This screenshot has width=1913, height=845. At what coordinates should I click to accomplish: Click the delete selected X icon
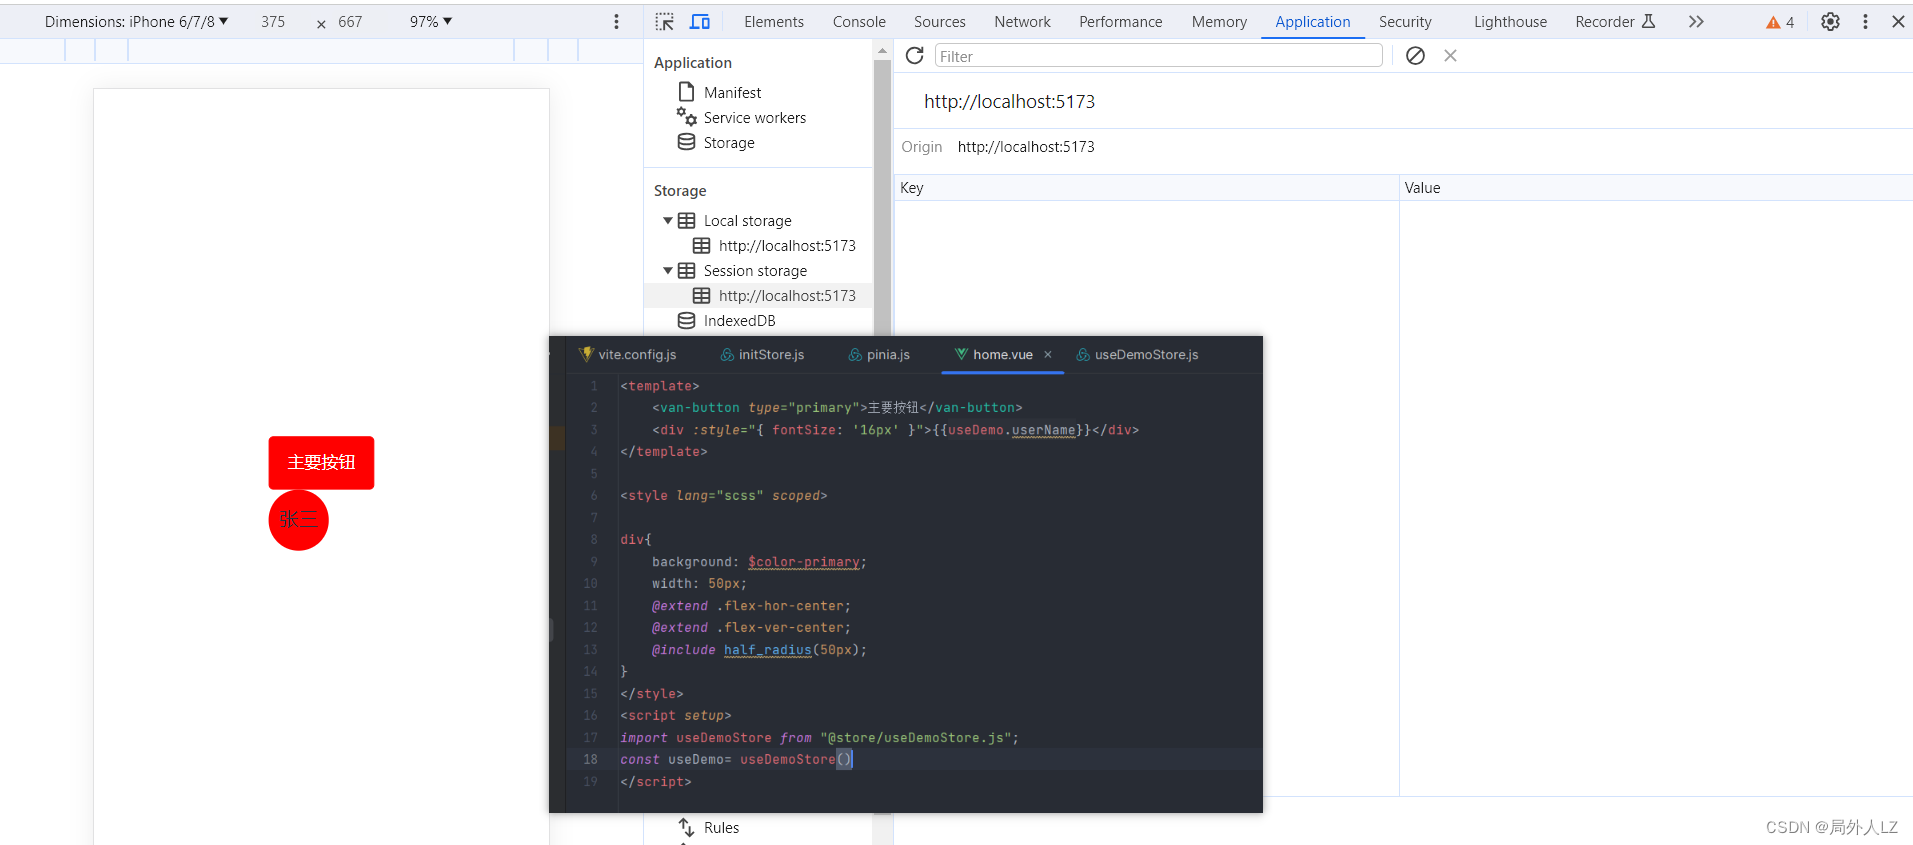click(x=1450, y=56)
